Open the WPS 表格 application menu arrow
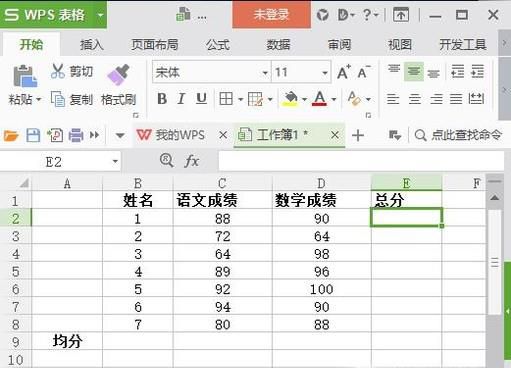 coord(100,15)
